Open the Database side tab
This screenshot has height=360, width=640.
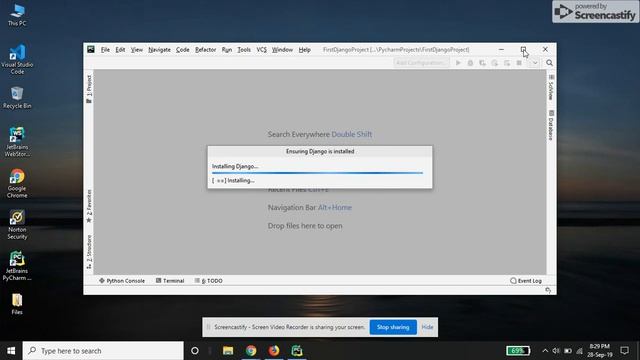[551, 125]
